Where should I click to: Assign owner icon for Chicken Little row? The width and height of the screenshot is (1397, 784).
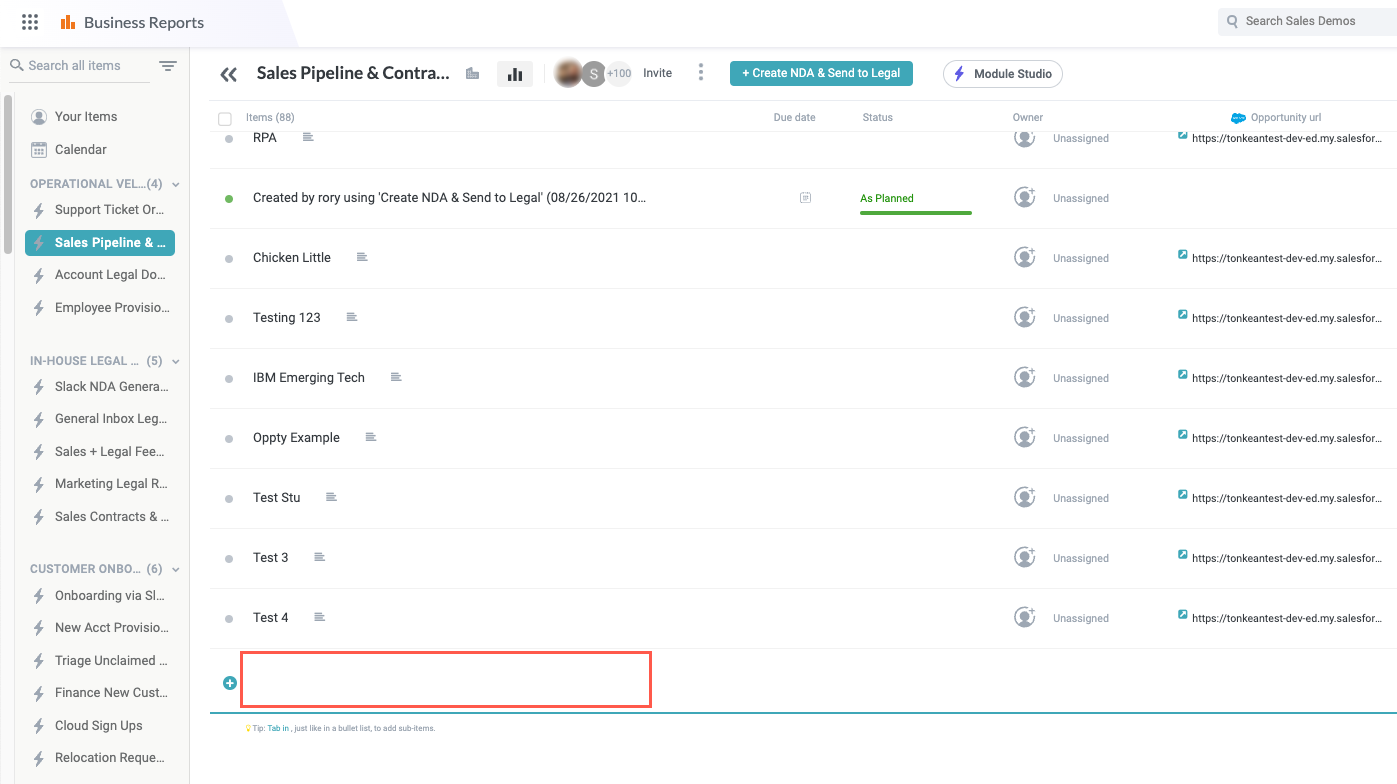click(x=1024, y=258)
